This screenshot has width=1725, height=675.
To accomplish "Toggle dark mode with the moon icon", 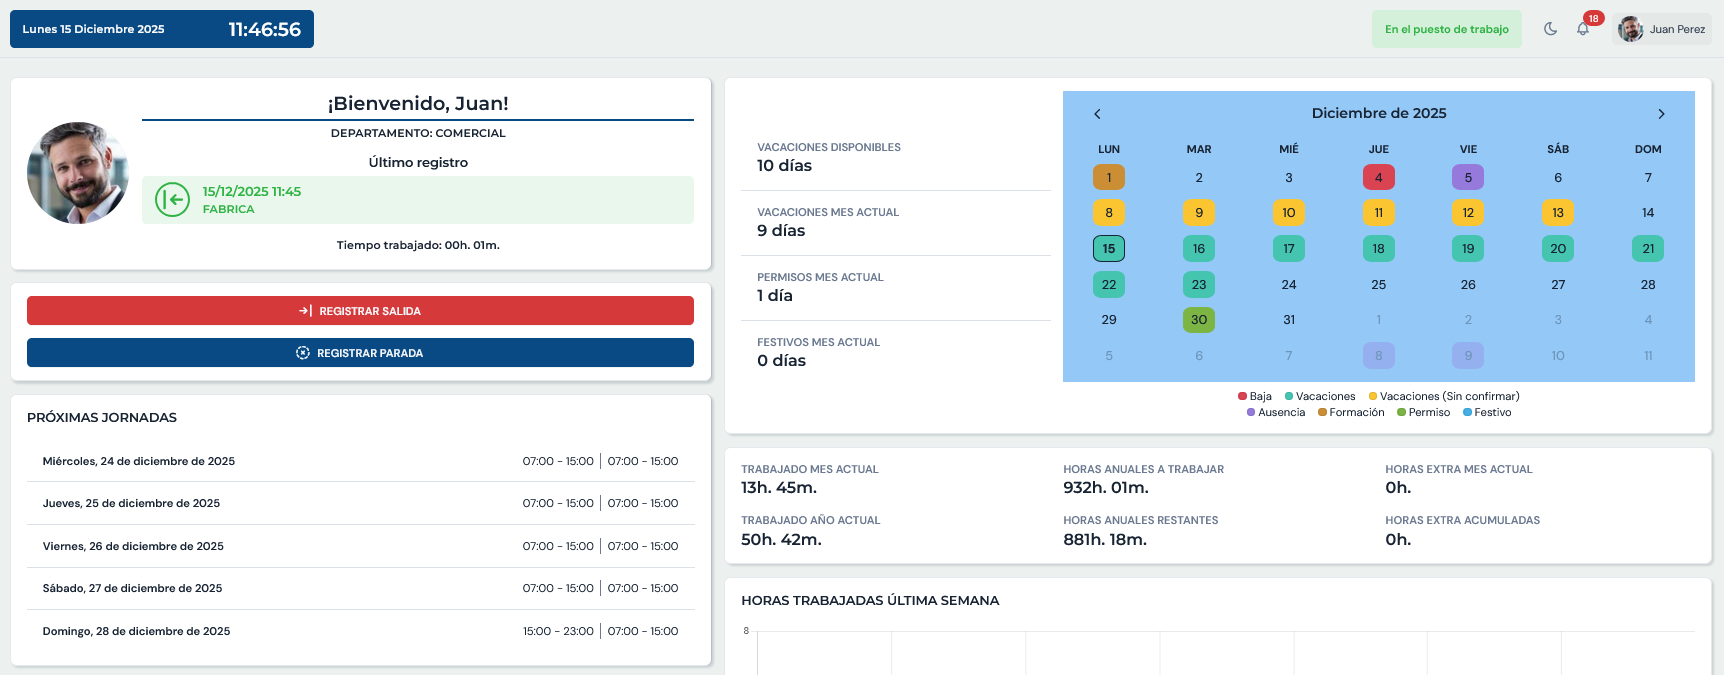I will 1550,29.
